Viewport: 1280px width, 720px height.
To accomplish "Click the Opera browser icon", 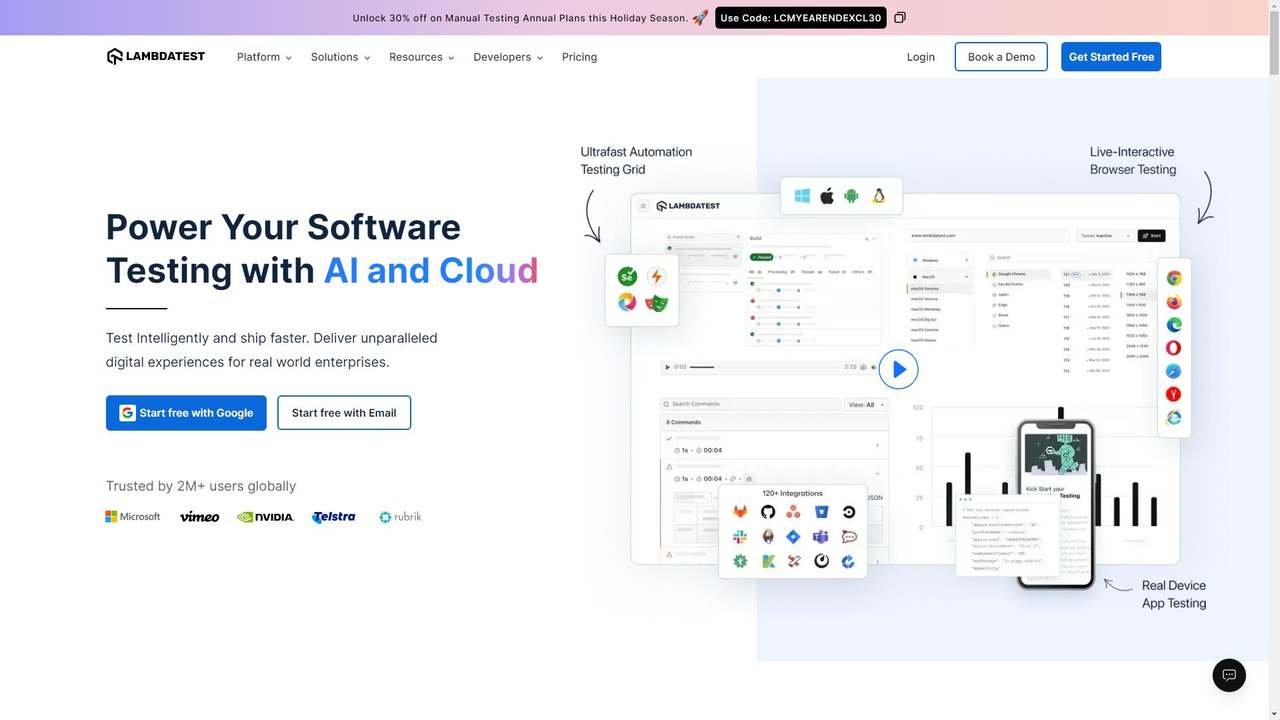I will click(1174, 348).
